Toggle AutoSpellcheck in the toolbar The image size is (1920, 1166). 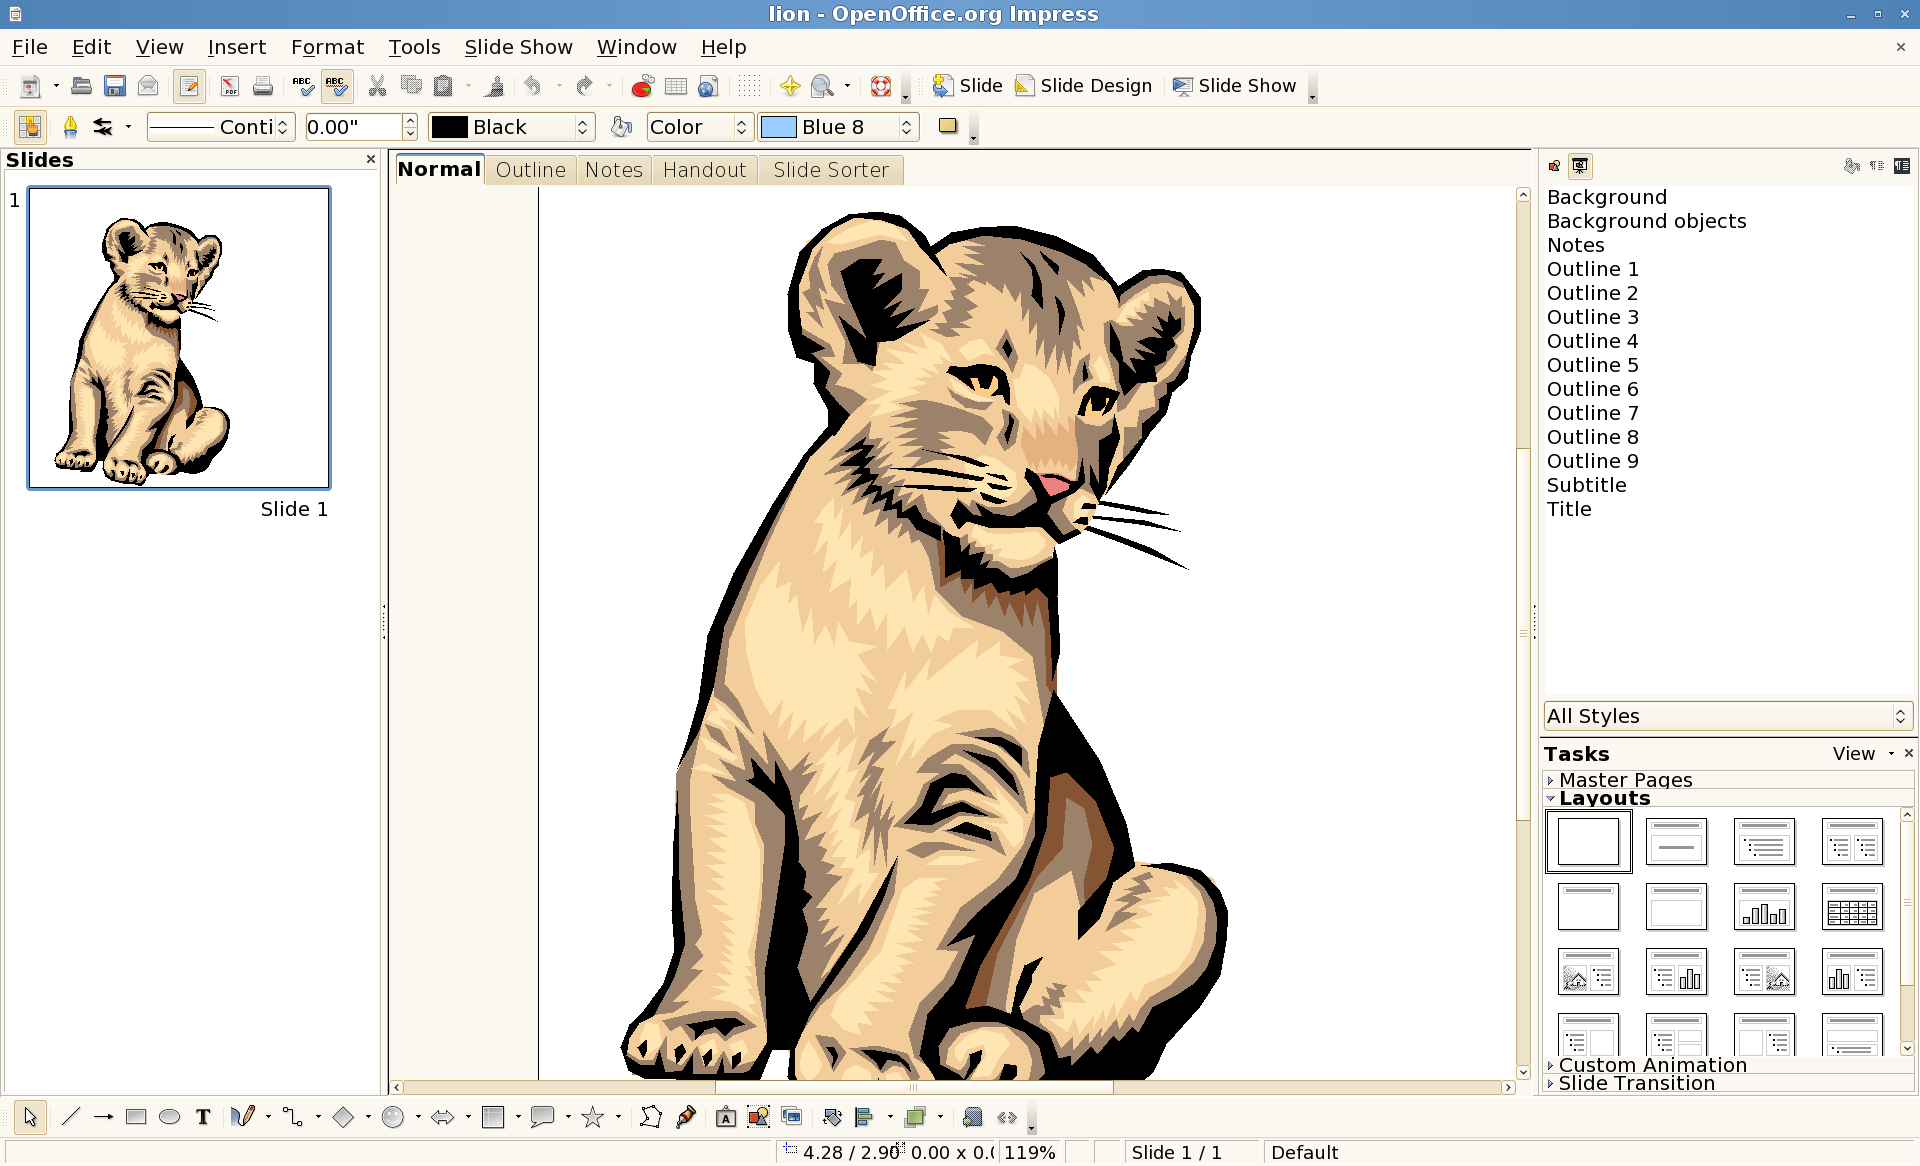click(336, 86)
